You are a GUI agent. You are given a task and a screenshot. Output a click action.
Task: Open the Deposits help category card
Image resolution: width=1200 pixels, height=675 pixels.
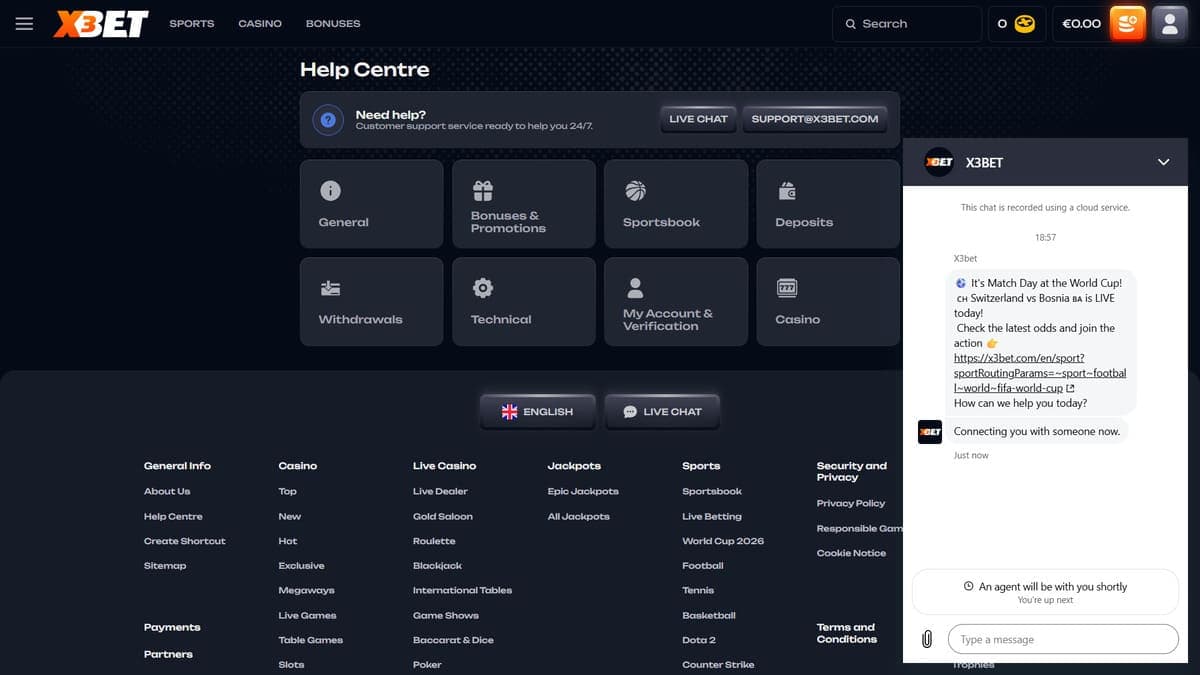[x=828, y=204]
